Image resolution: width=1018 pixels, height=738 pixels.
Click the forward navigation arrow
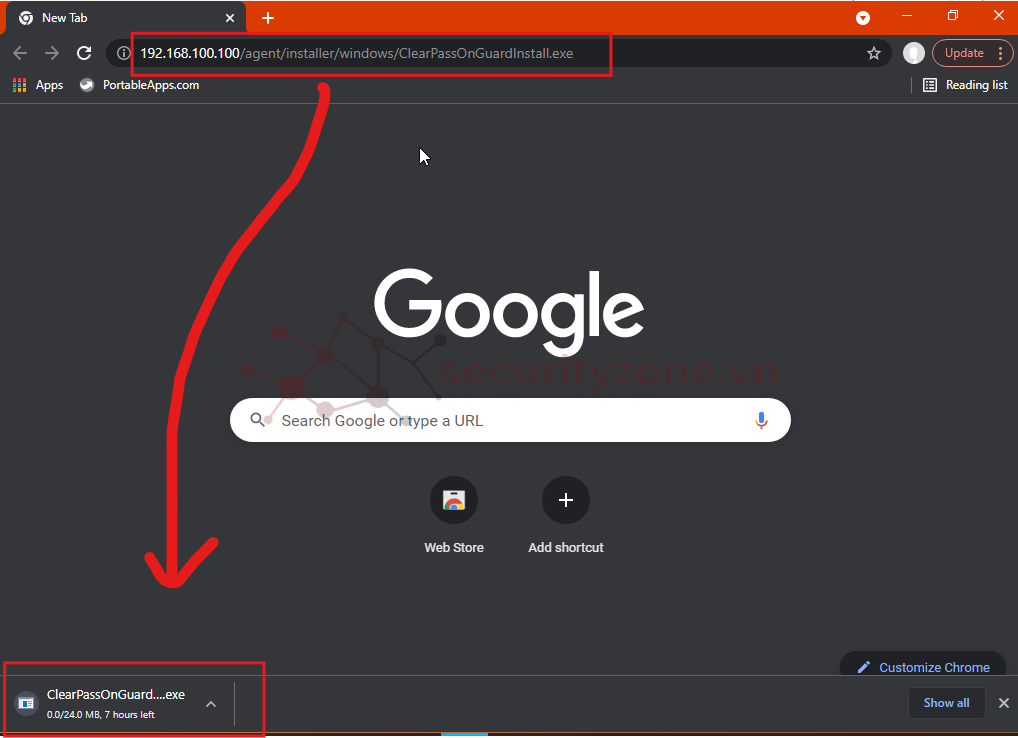(x=52, y=53)
